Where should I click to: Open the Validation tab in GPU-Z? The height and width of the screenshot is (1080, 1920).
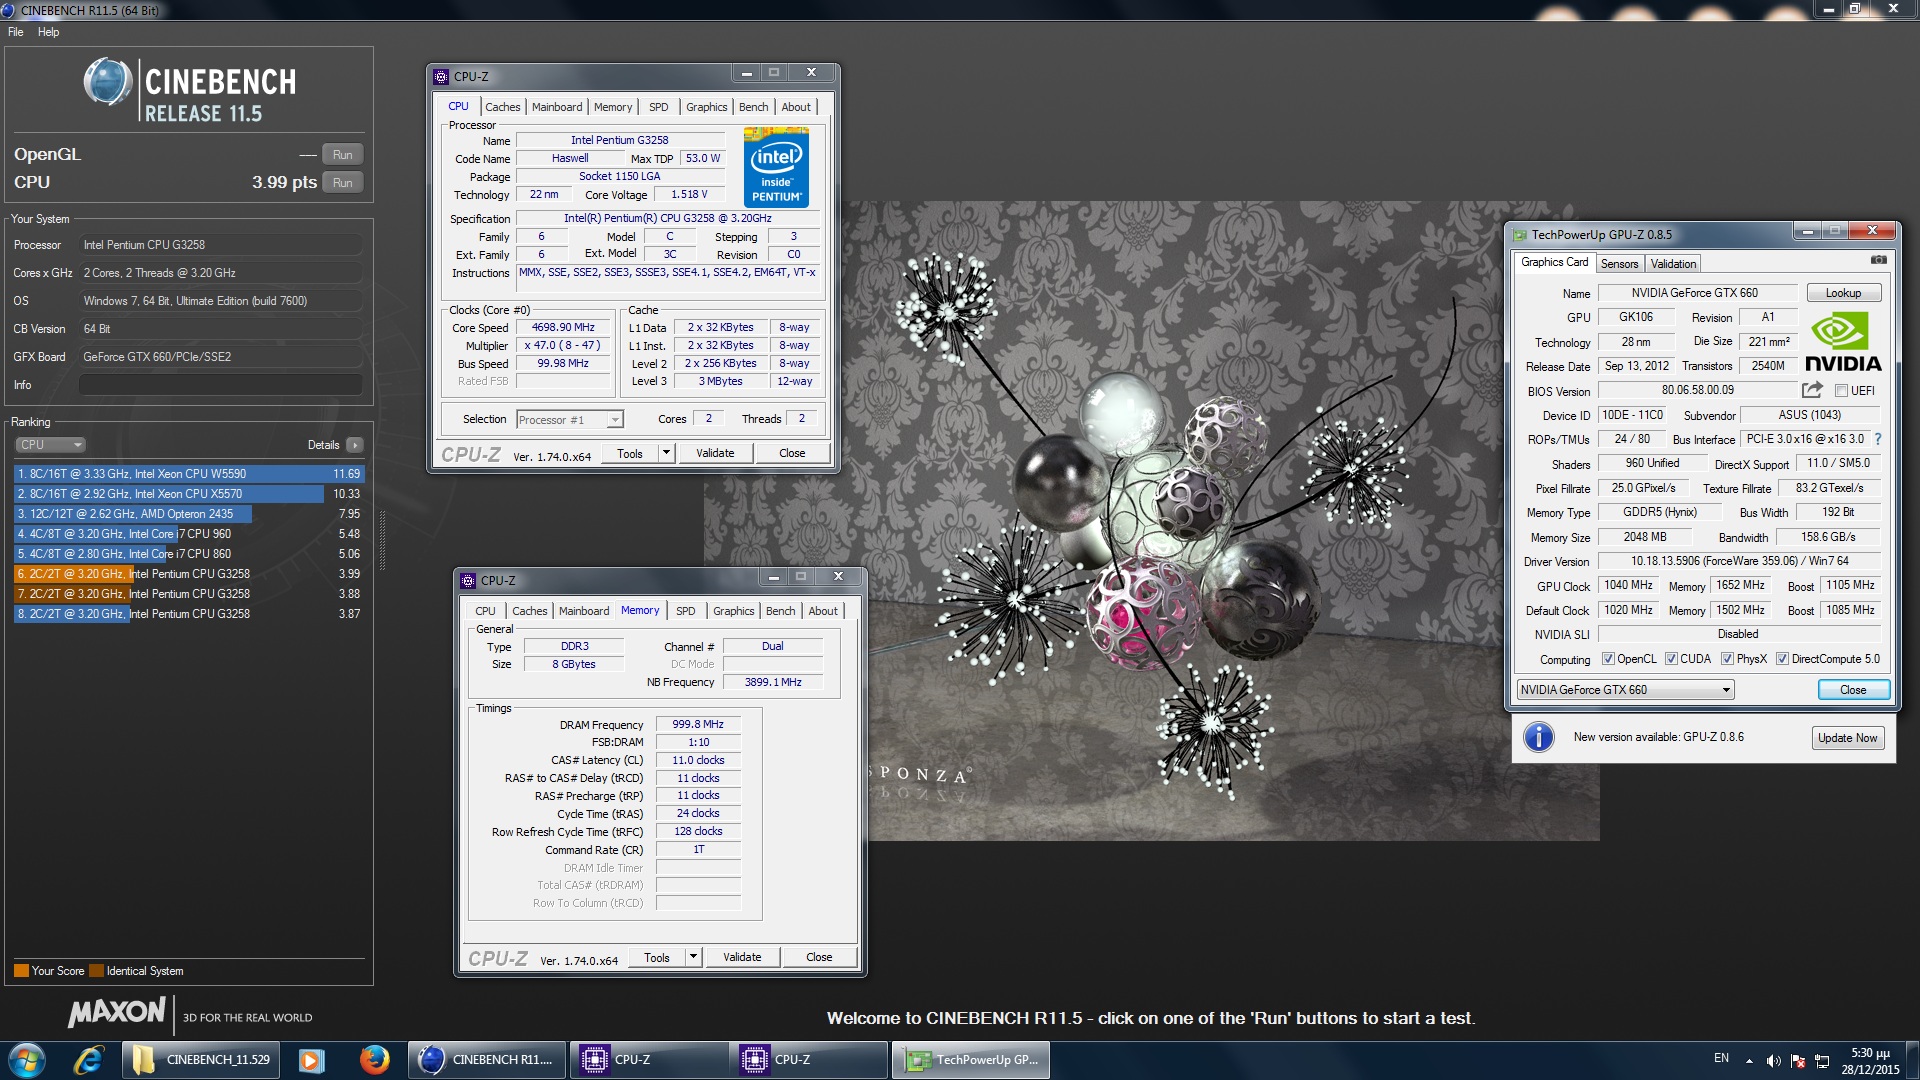point(1673,264)
